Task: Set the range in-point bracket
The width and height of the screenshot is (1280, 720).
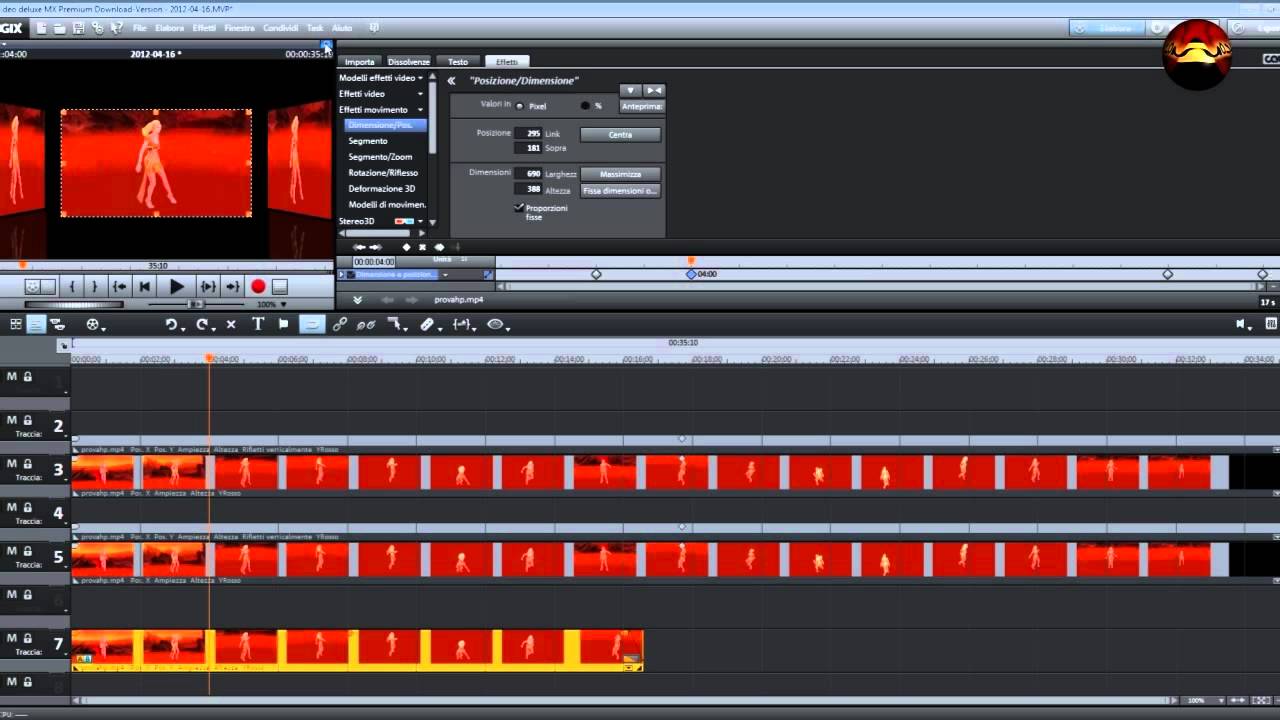Action: (72, 286)
